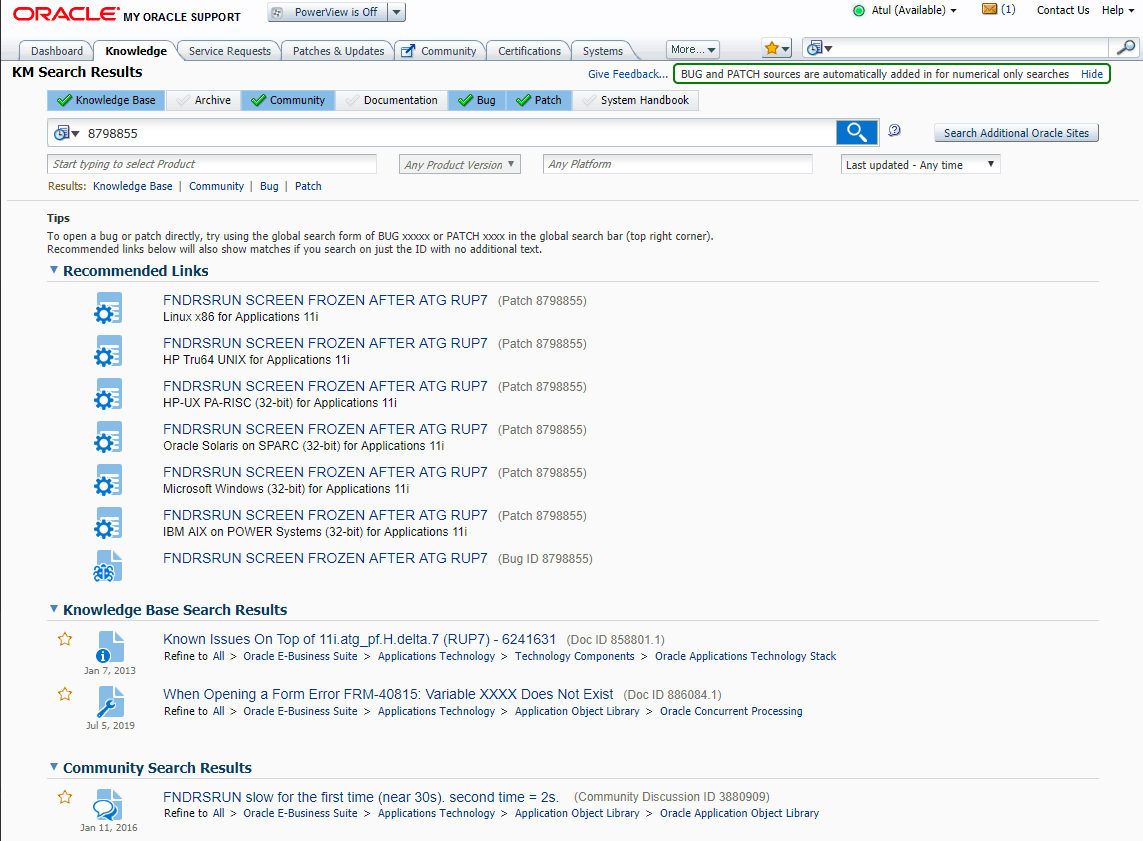This screenshot has height=841, width=1143.
Task: Open the Atul (Available) user menu
Action: pyautogui.click(x=913, y=10)
